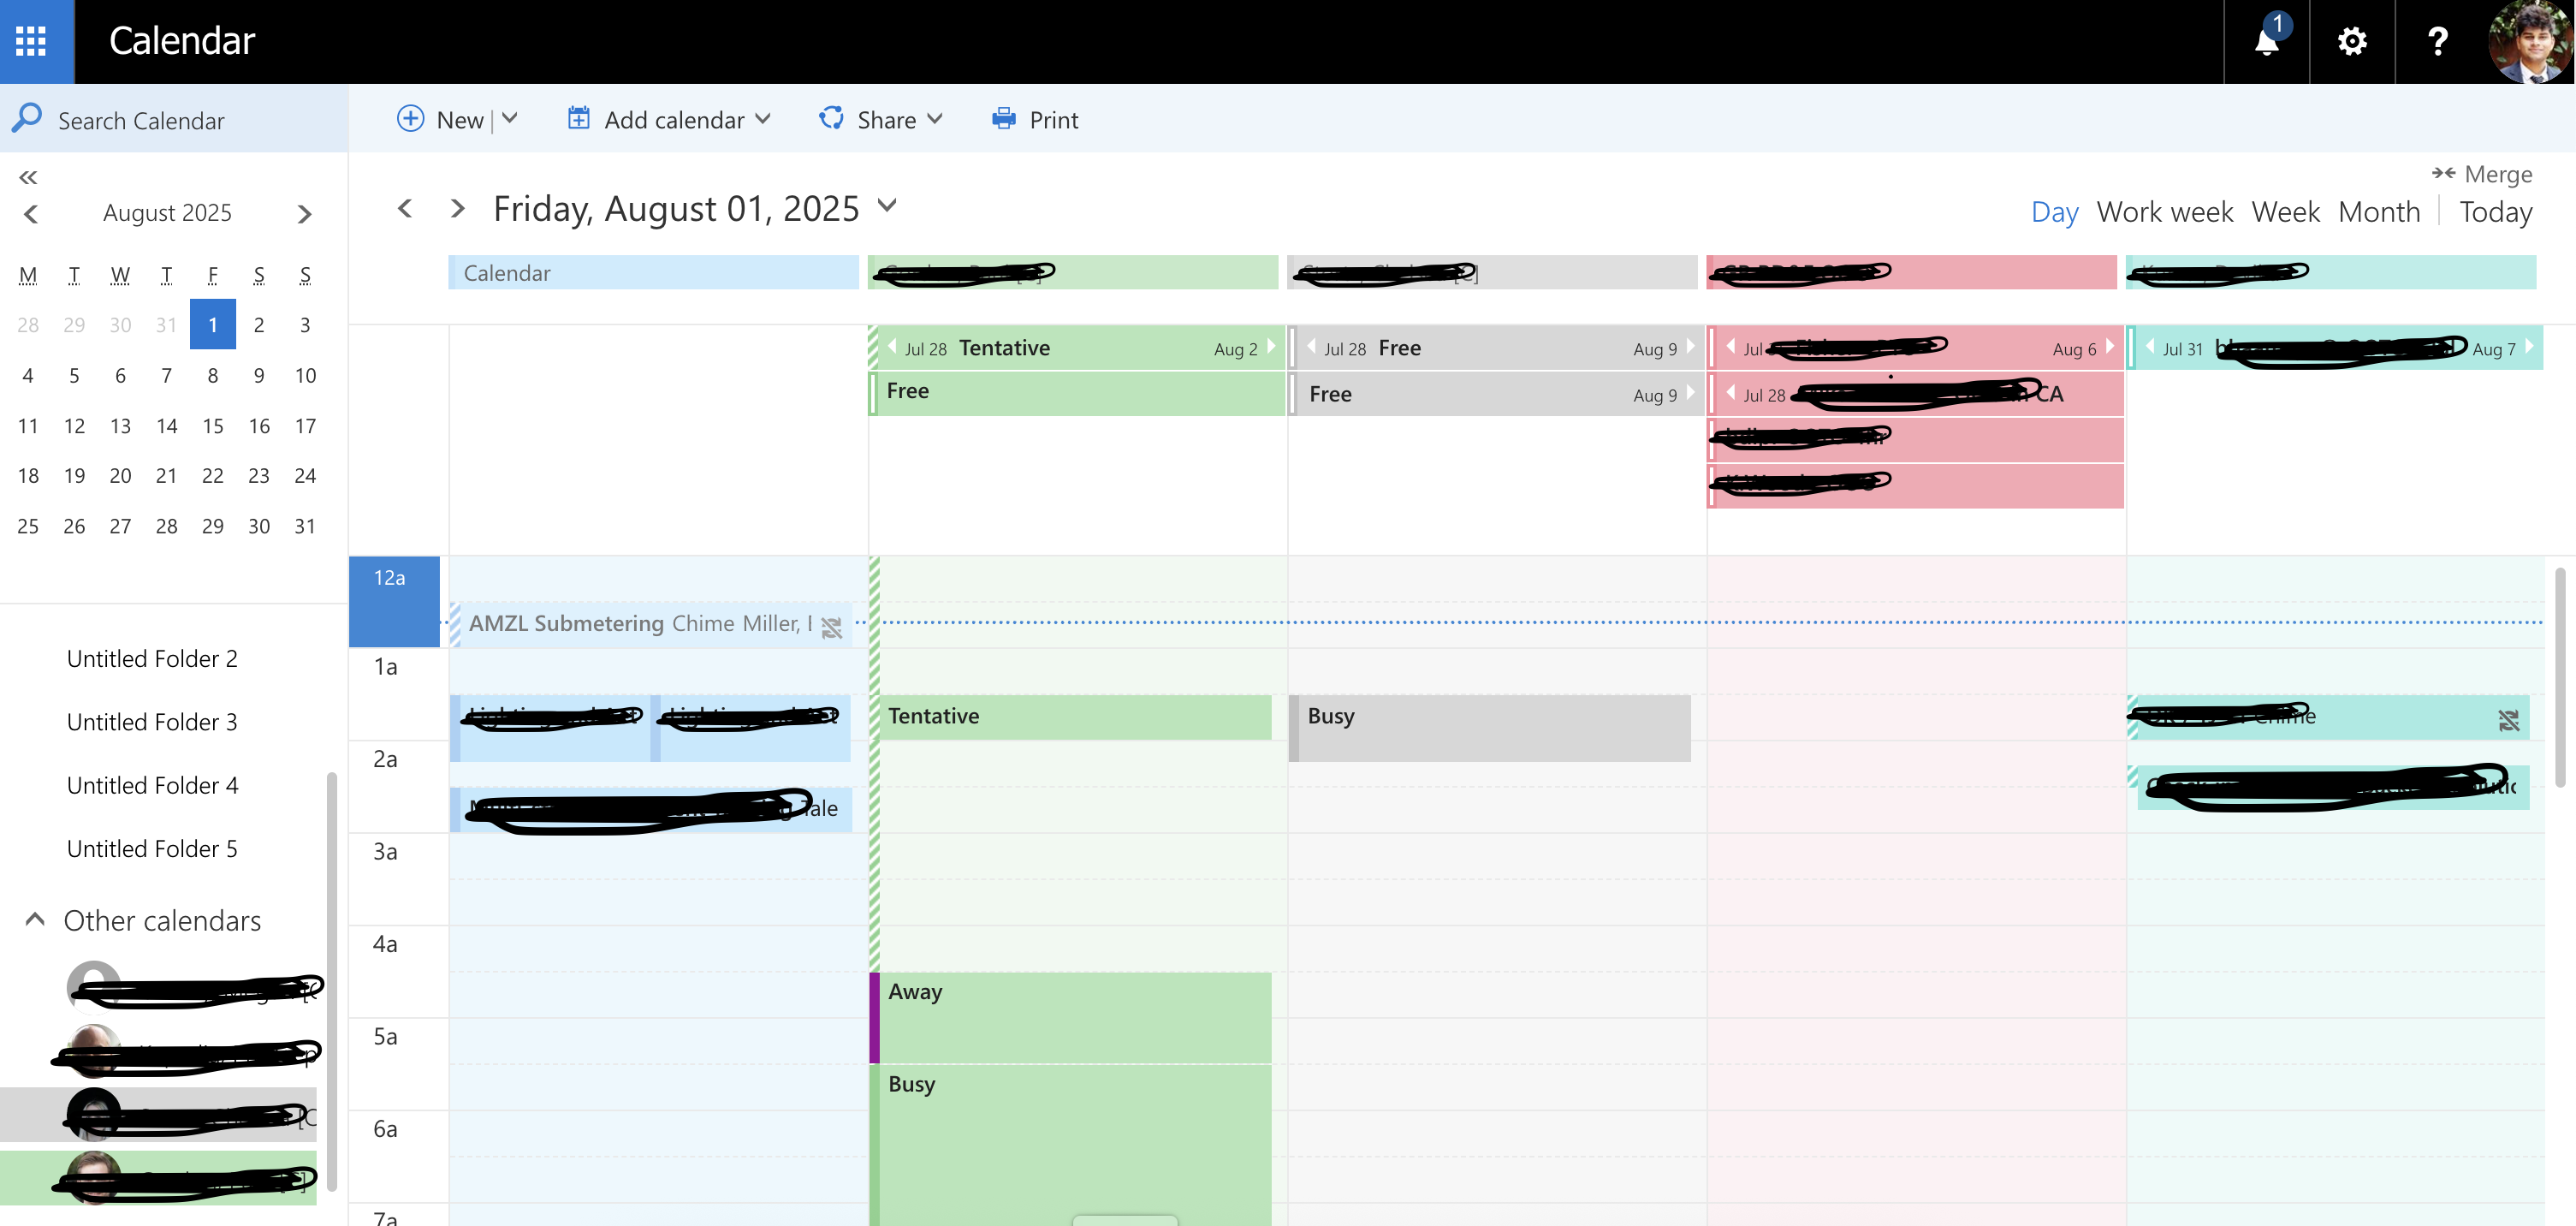
Task: Go to next month in mini calendar
Action: tap(305, 214)
